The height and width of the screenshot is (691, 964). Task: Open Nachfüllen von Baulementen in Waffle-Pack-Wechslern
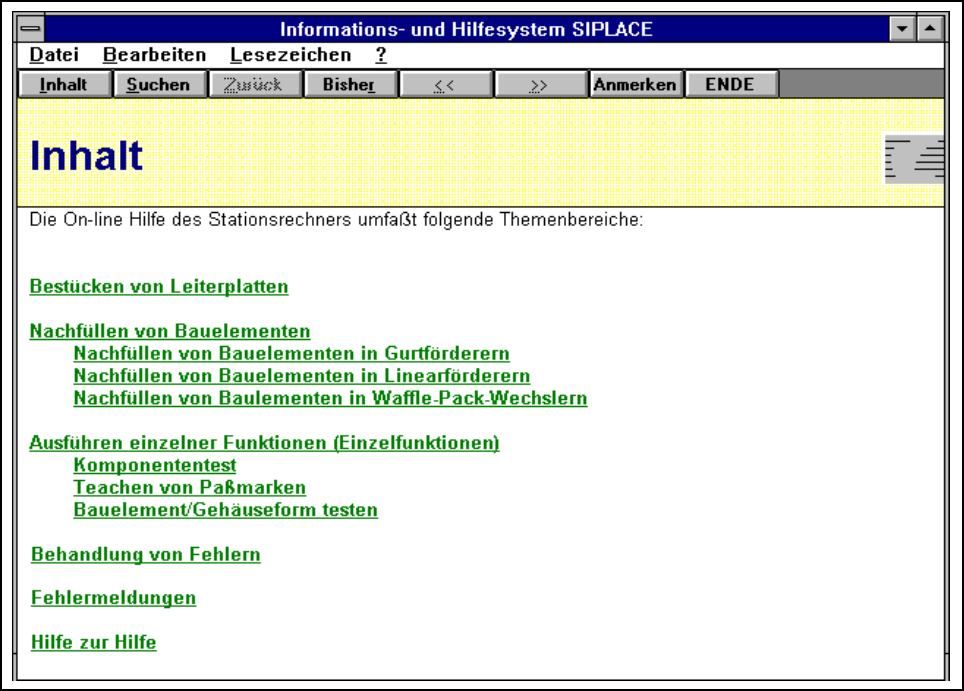tap(330, 398)
